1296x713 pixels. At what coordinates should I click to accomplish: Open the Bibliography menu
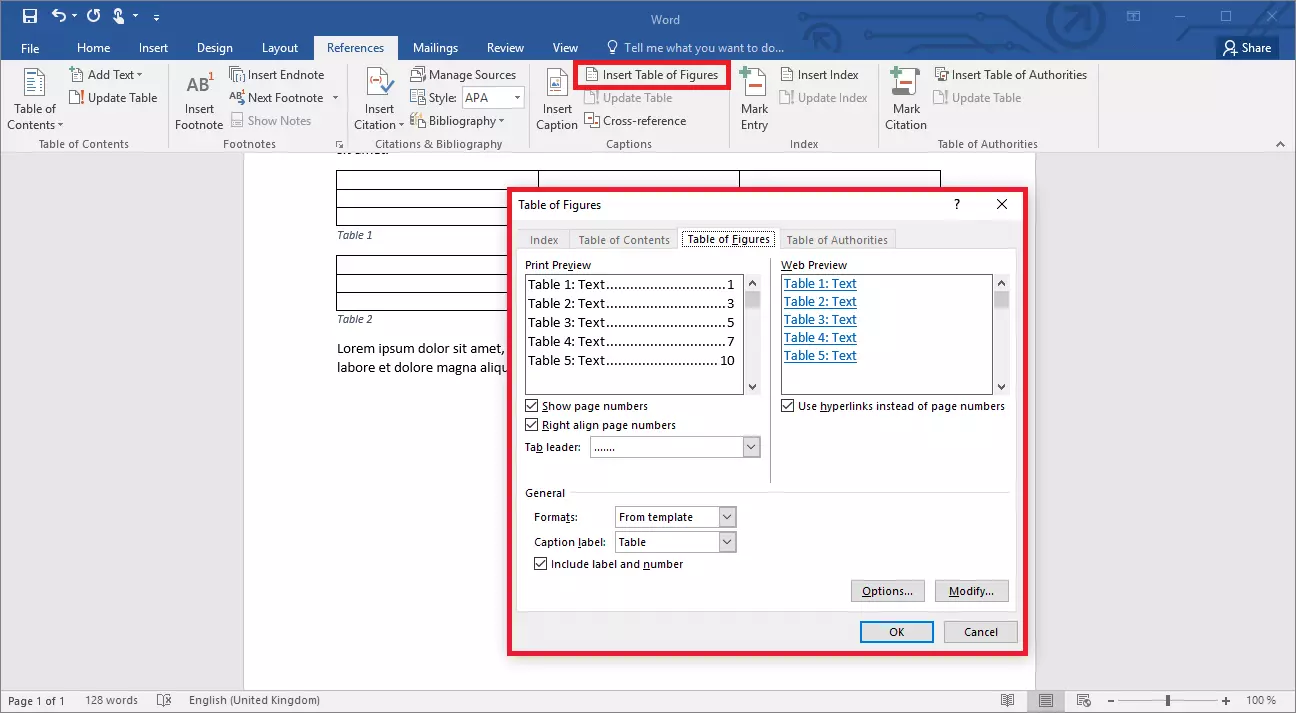[x=458, y=121]
